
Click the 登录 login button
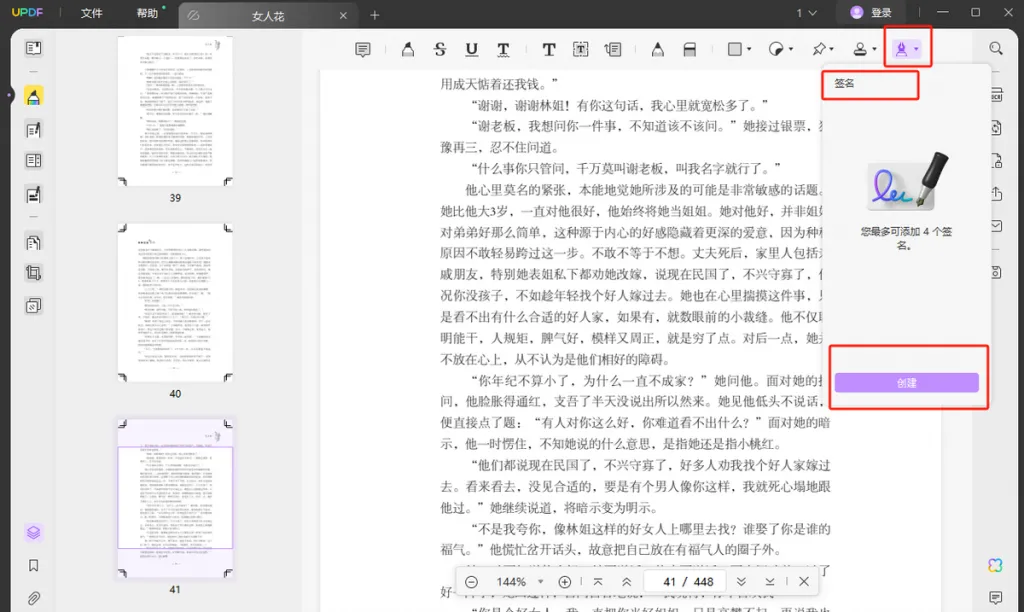(x=871, y=12)
